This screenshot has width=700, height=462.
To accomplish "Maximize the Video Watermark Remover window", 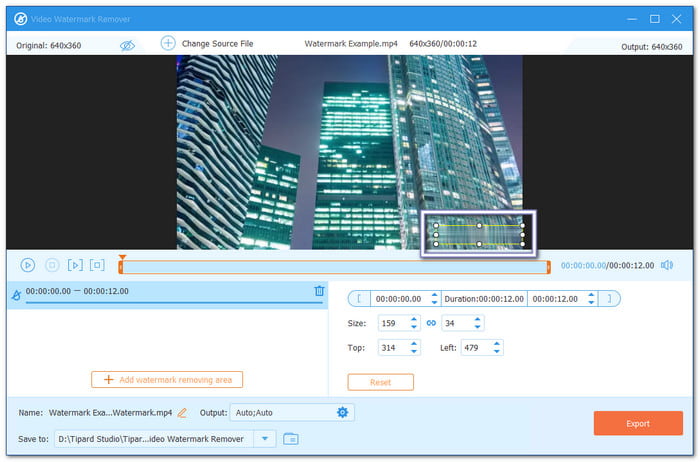I will pos(654,19).
